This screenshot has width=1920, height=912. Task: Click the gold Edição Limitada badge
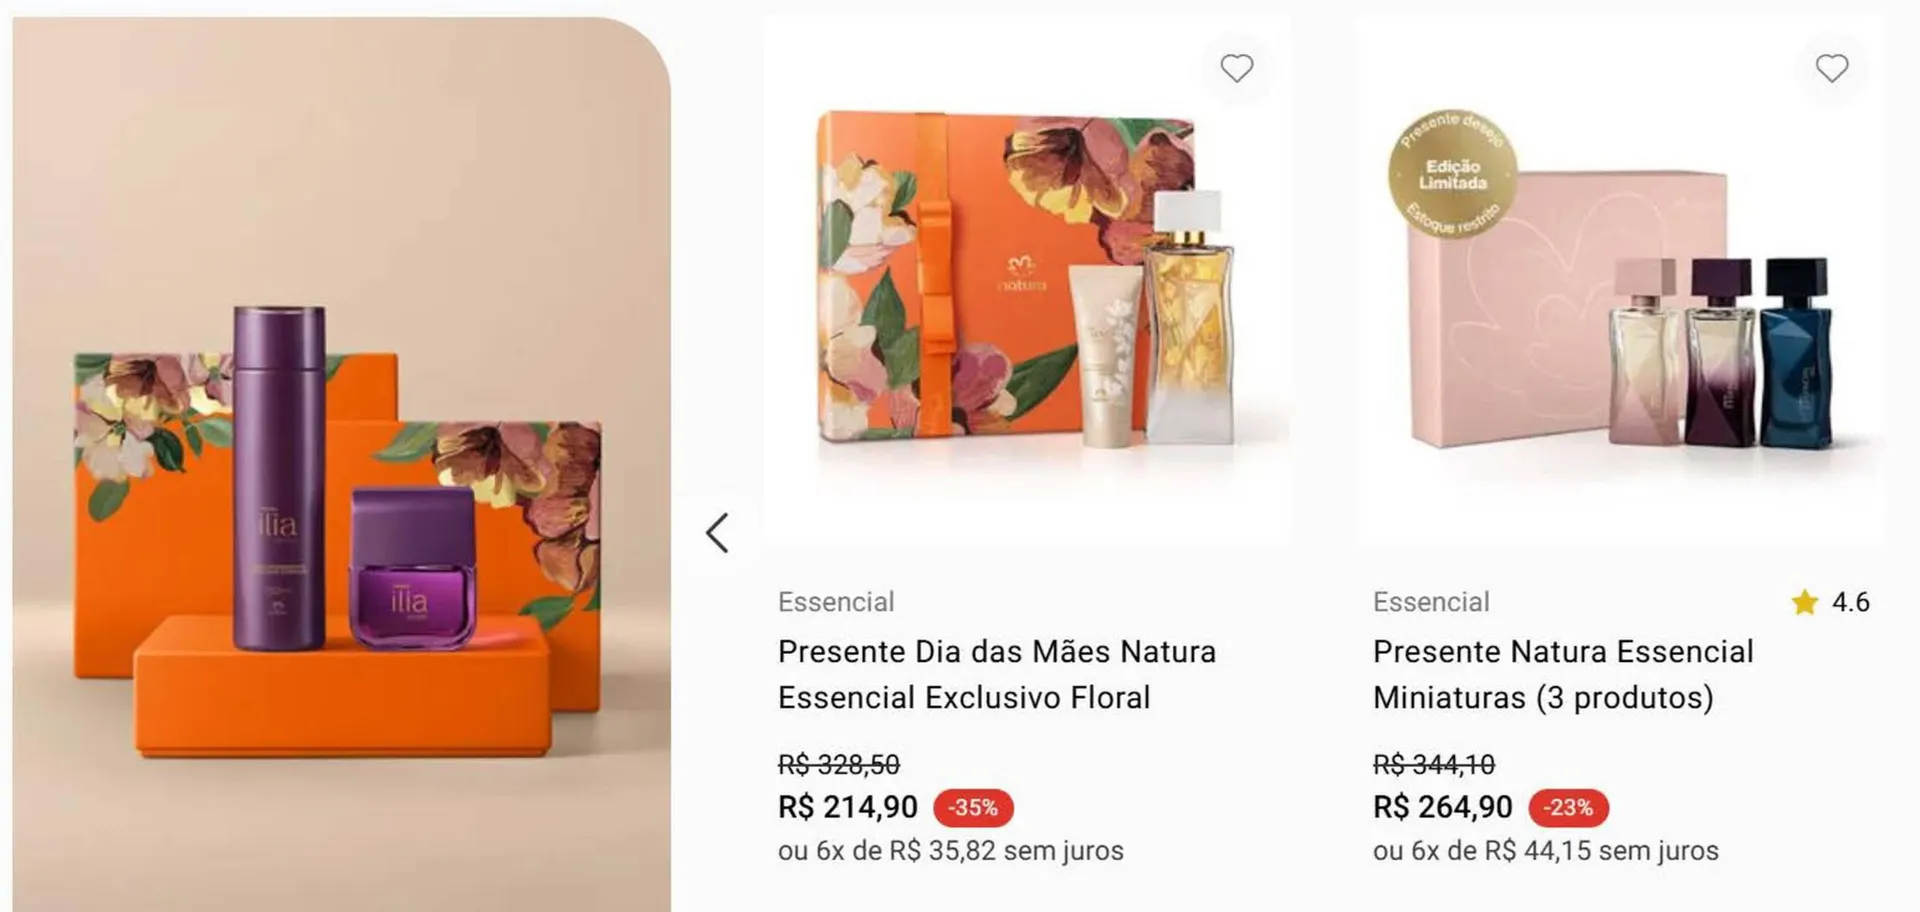pyautogui.click(x=1452, y=175)
